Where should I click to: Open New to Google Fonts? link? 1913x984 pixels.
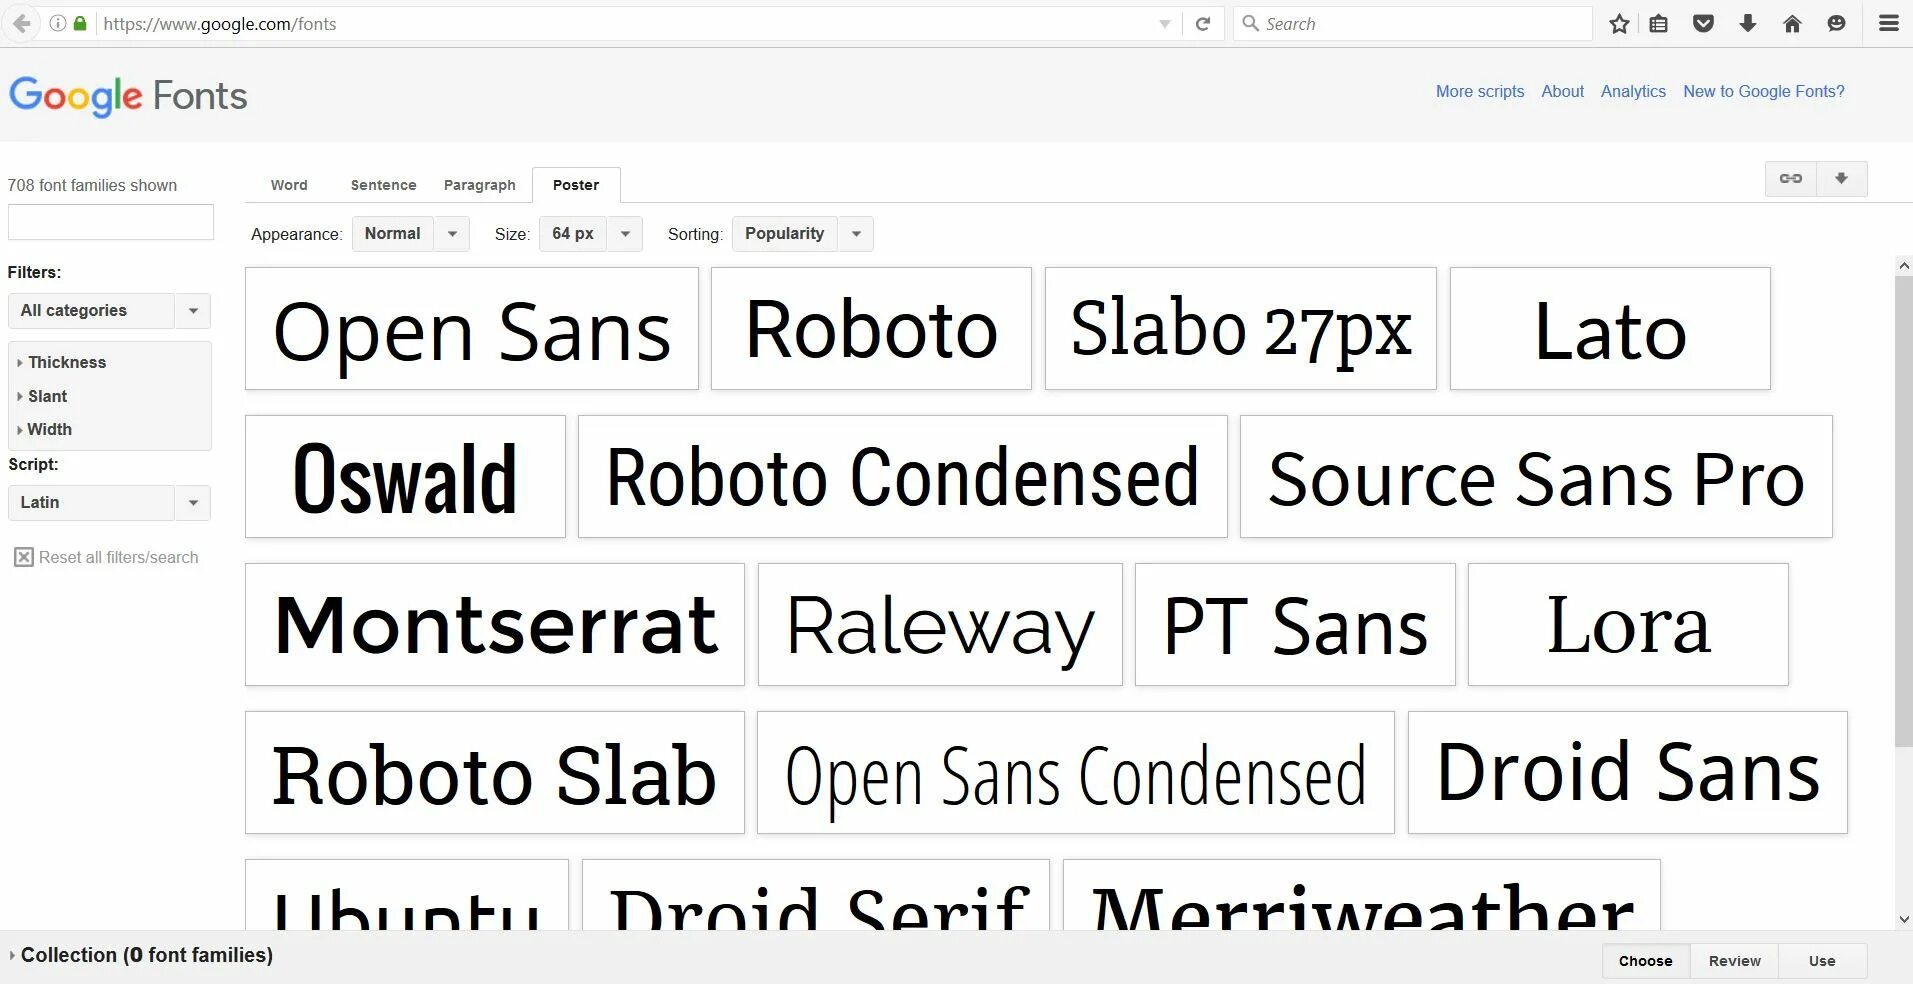coord(1764,91)
